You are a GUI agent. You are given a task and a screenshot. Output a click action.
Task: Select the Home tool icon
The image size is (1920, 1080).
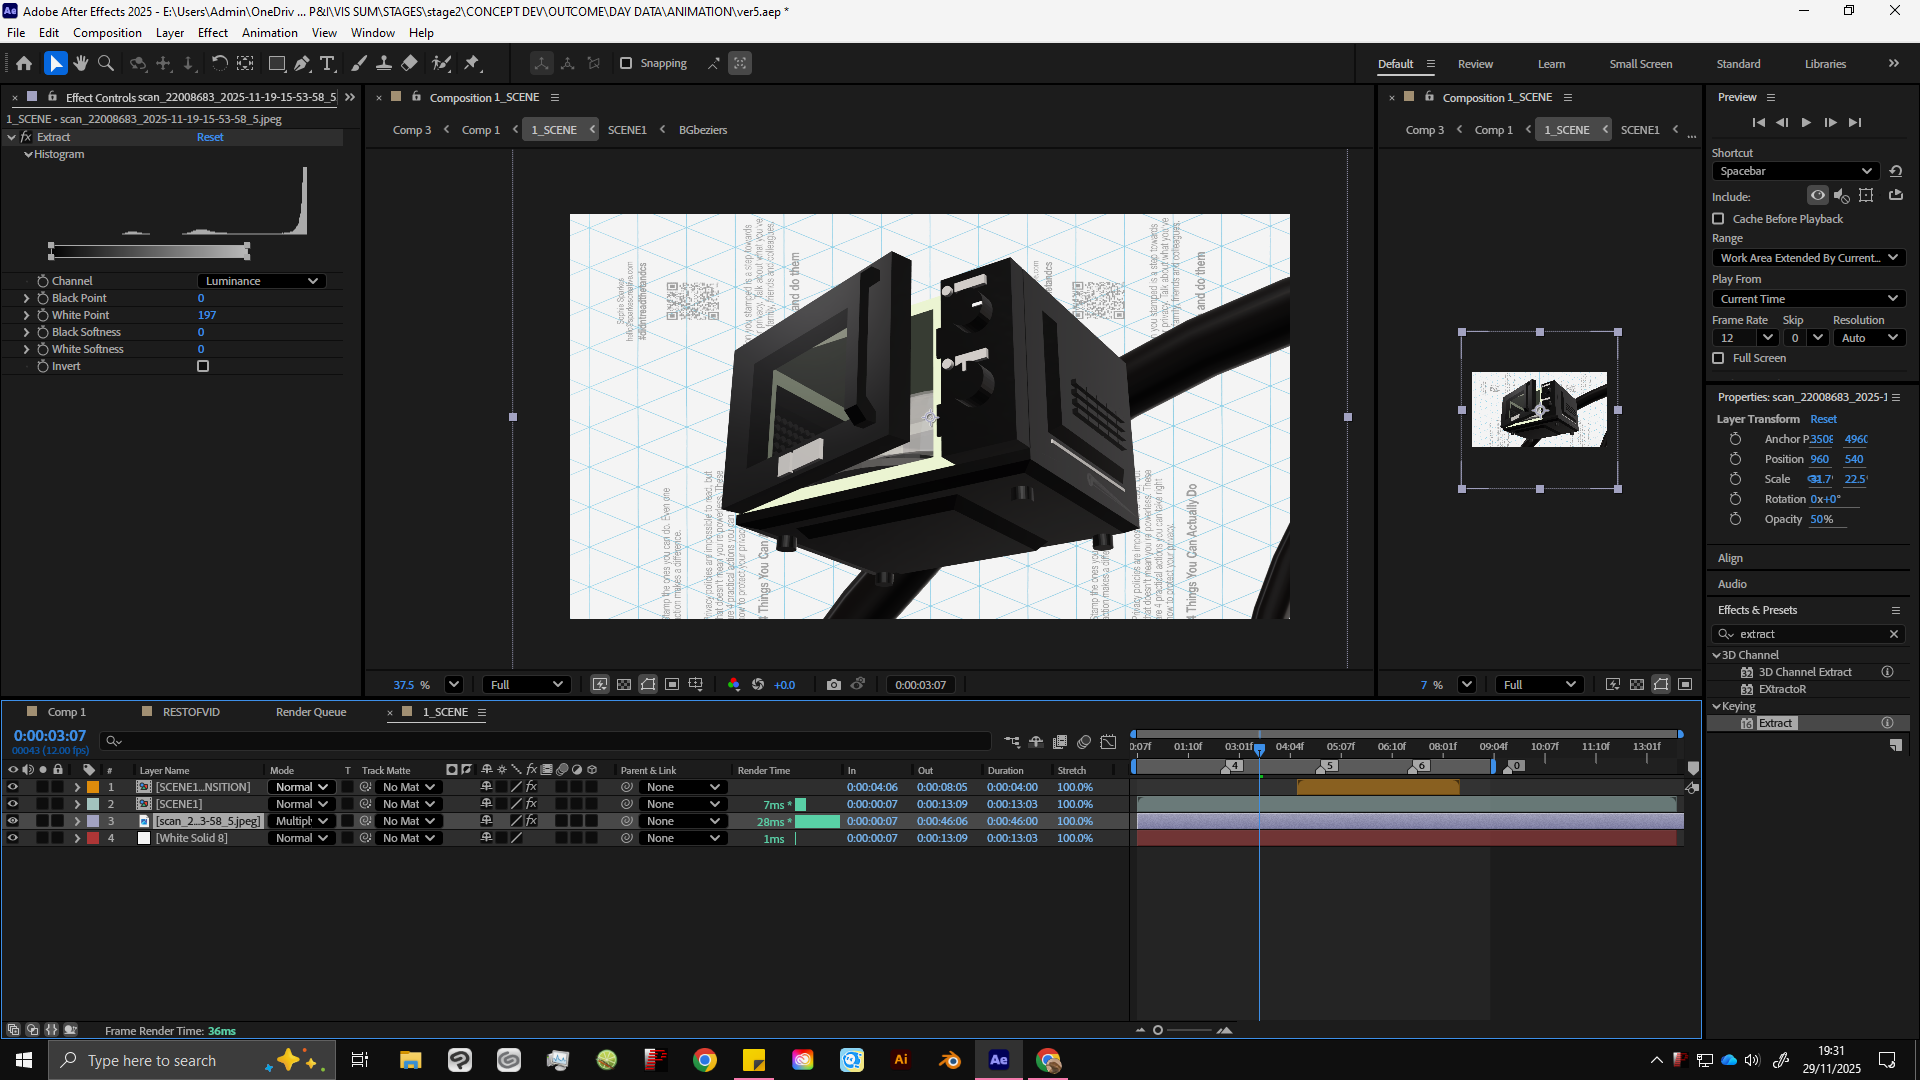click(24, 63)
